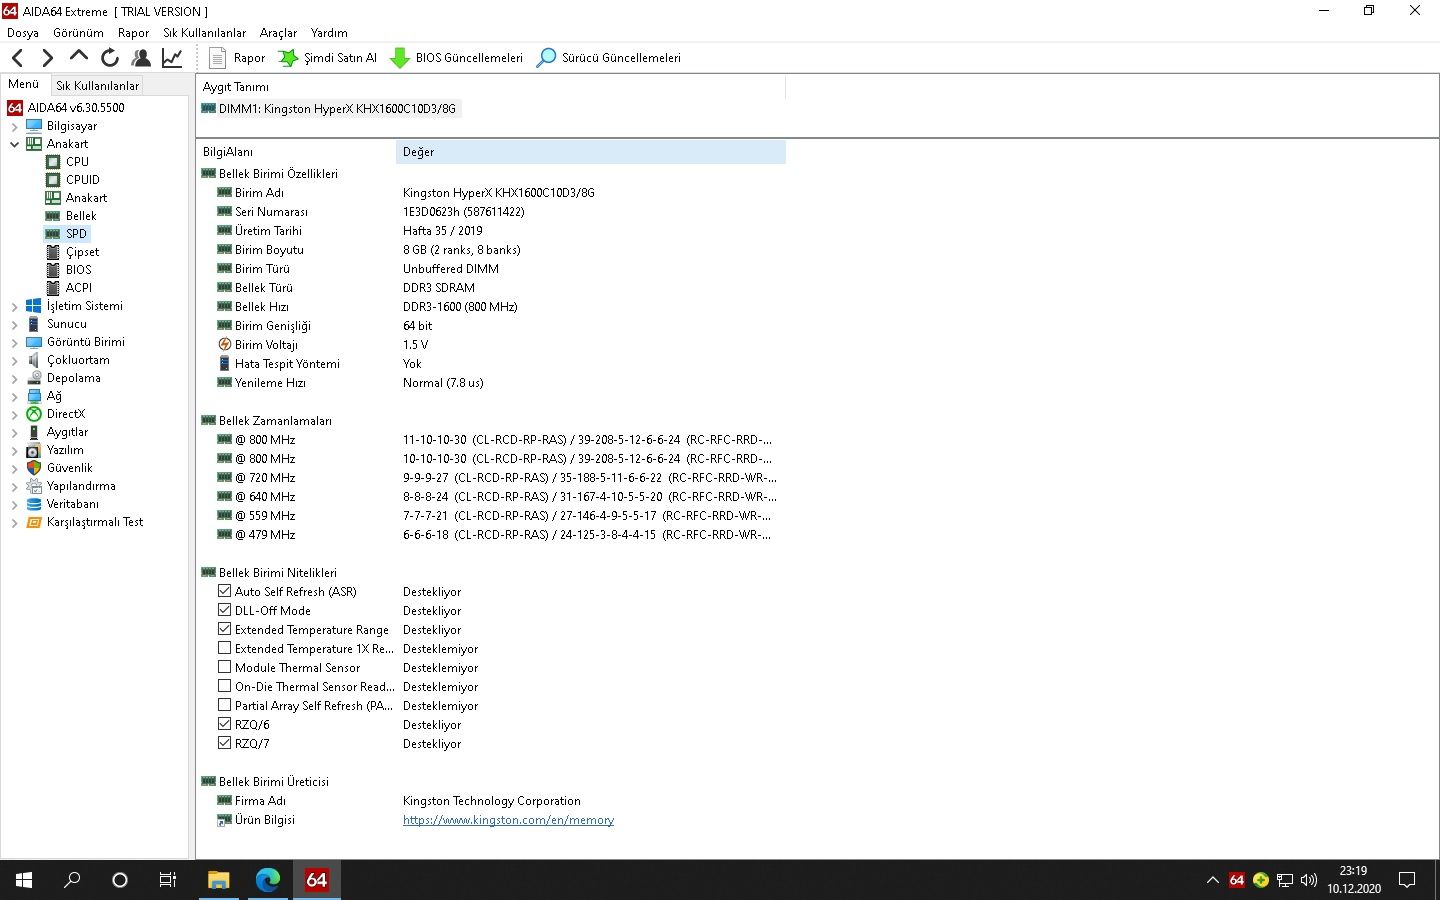Image resolution: width=1440 pixels, height=900 pixels.
Task: Click the BilgiAlanı column header
Action: (297, 152)
